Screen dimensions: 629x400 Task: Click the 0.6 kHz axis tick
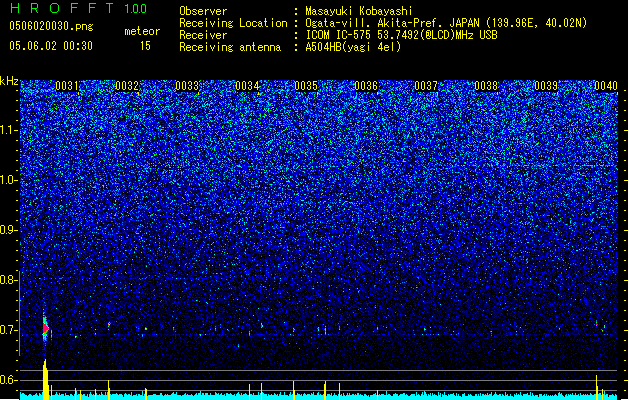pyautogui.click(x=9, y=380)
